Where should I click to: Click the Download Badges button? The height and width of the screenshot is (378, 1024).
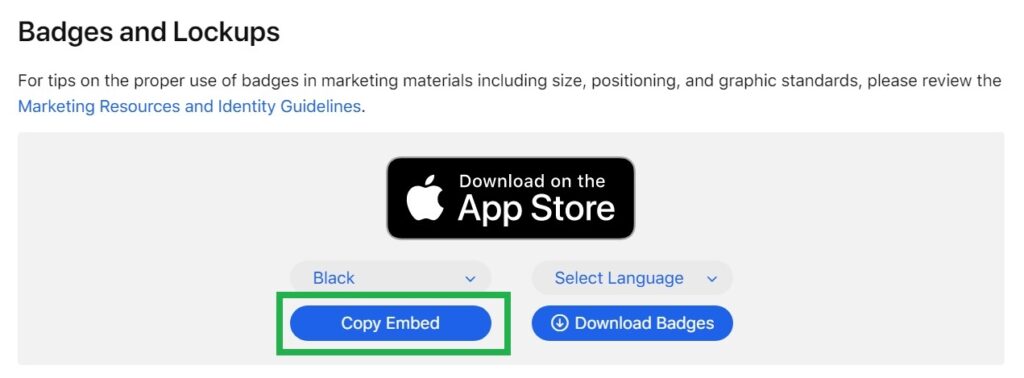(x=632, y=323)
